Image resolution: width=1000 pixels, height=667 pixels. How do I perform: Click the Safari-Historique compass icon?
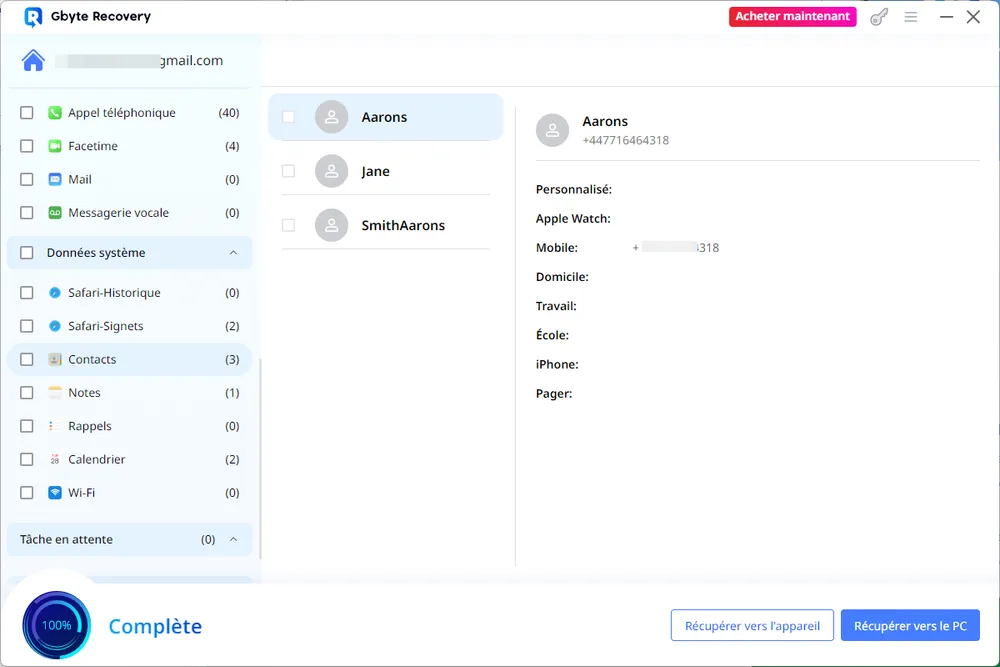[55, 293]
